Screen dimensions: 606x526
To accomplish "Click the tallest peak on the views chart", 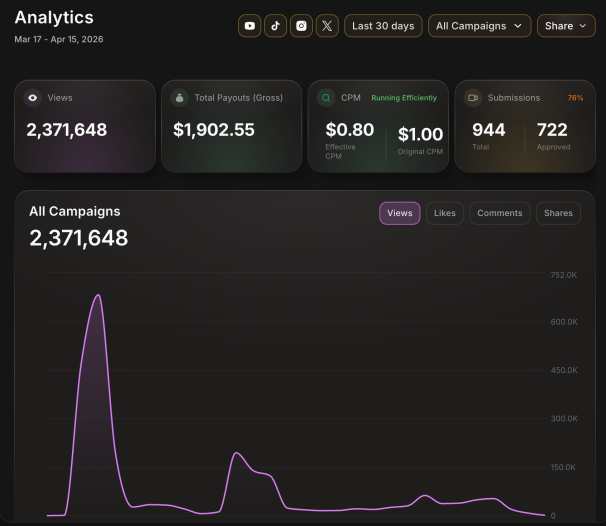I will (98, 295).
